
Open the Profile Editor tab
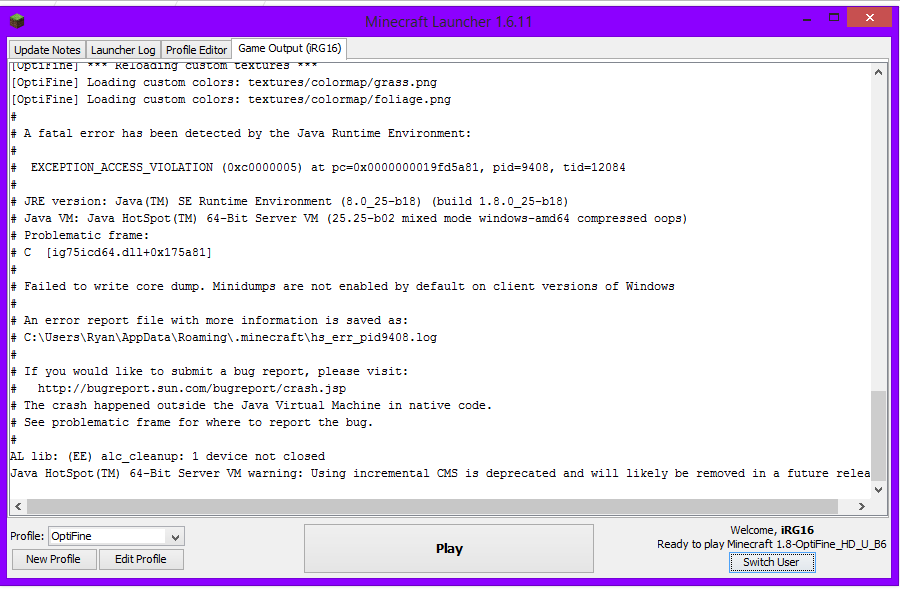[x=196, y=50]
